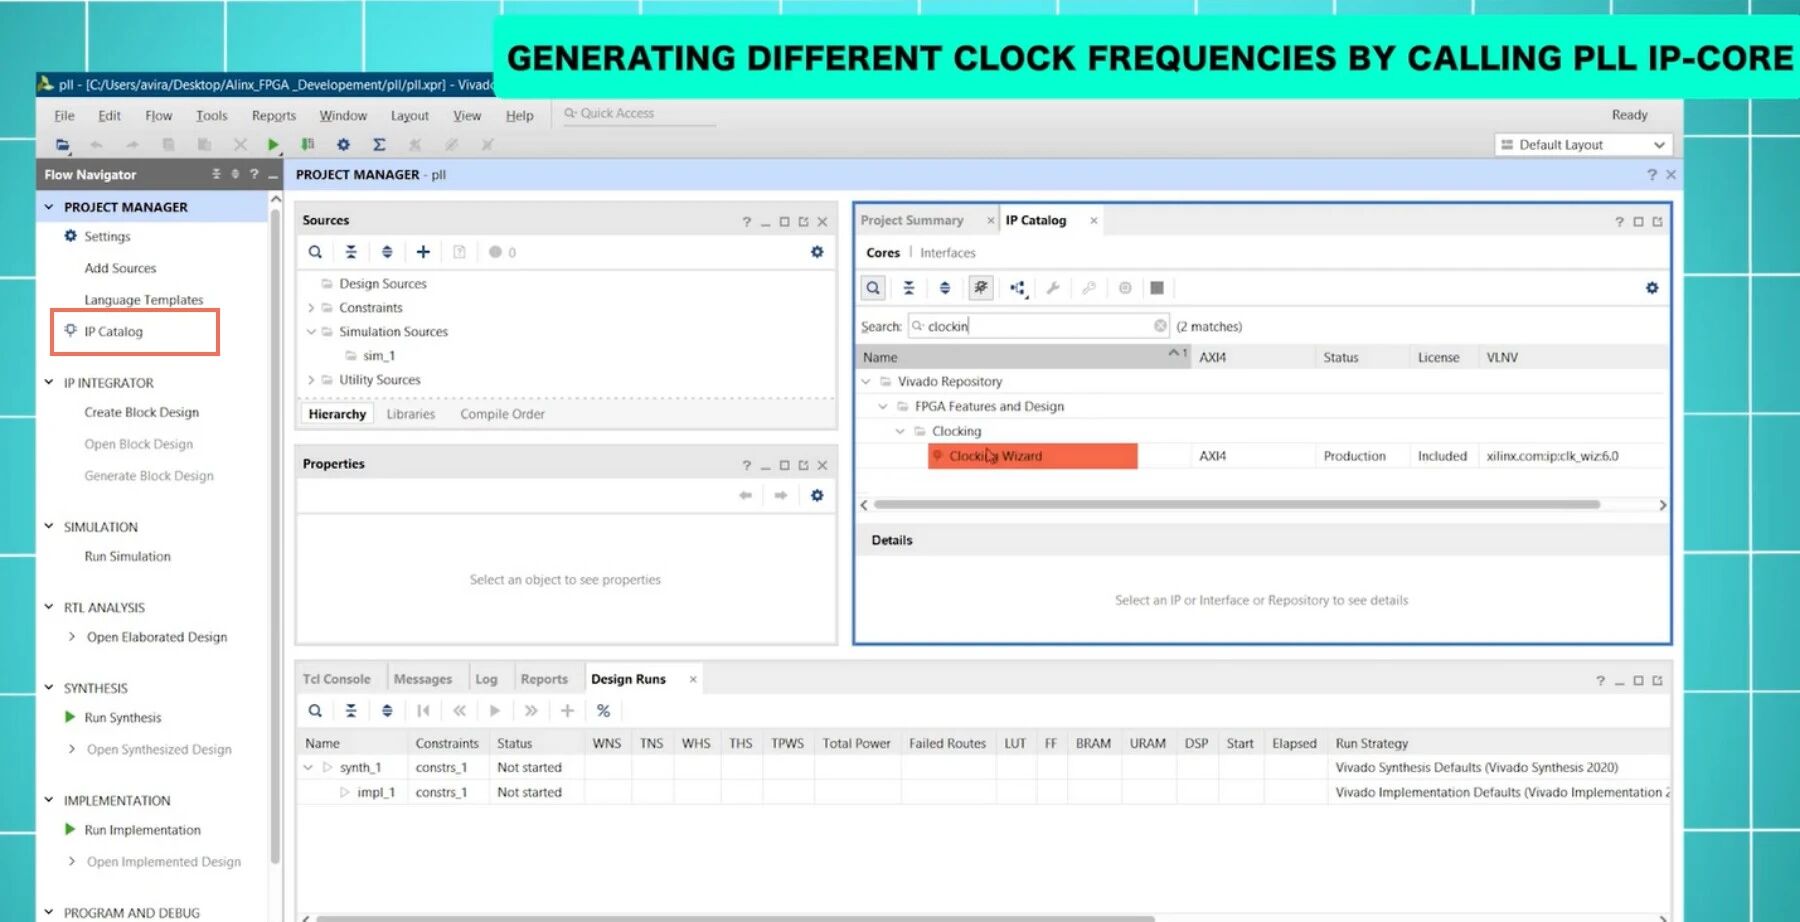1800x922 pixels.
Task: Collapse the synth_1 run row
Action: (308, 768)
